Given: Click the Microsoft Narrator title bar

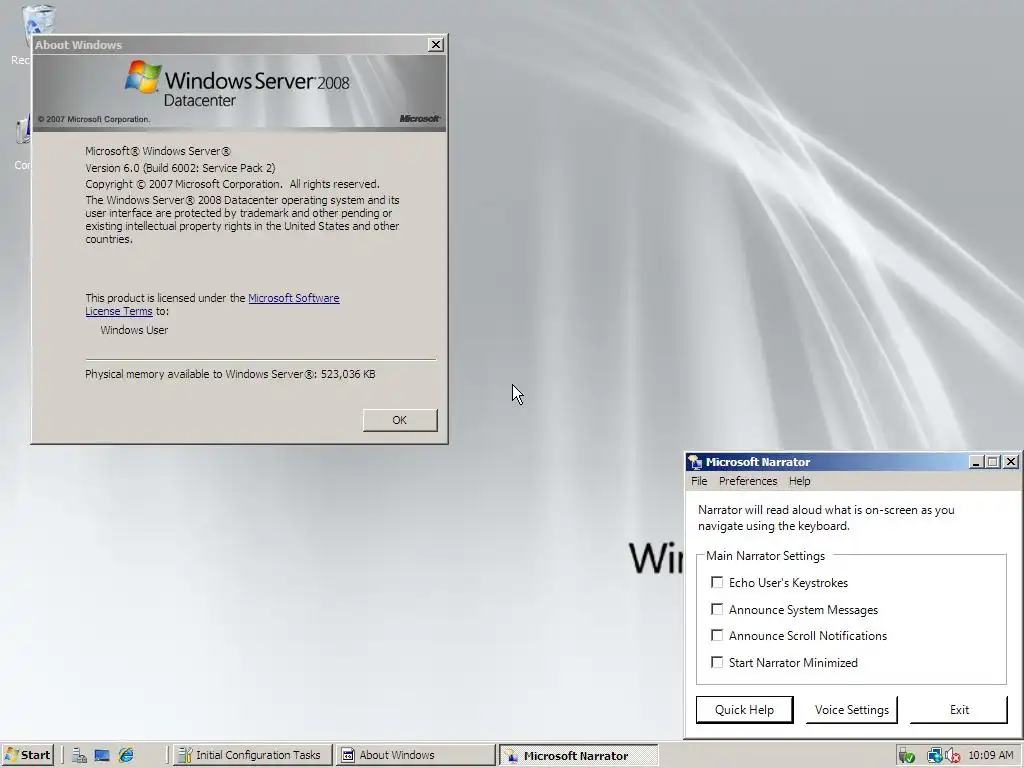Looking at the screenshot, I should tap(836, 462).
